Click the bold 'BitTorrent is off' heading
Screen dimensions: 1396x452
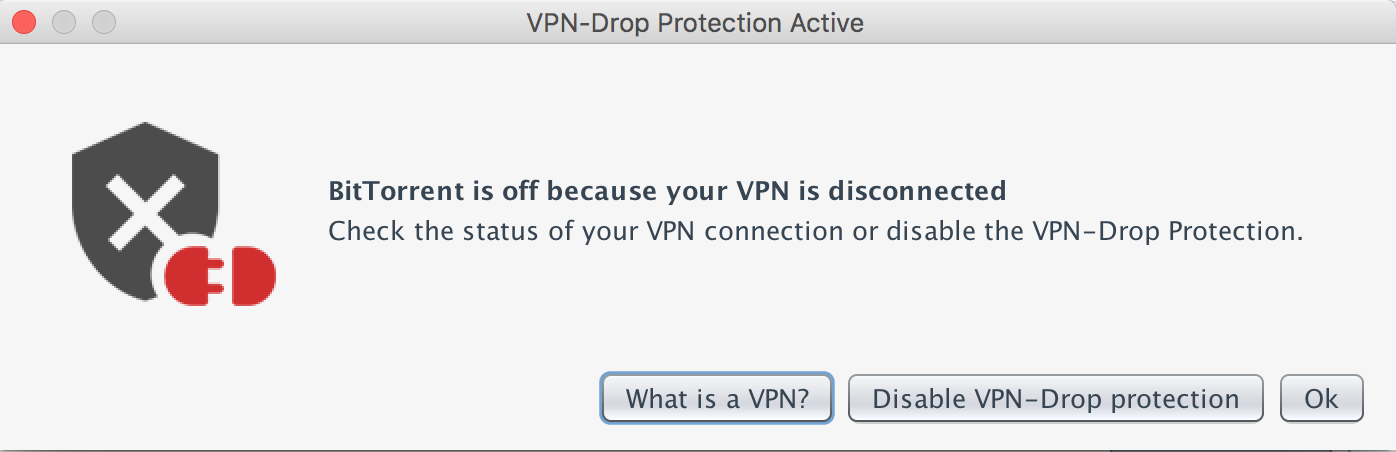[666, 190]
